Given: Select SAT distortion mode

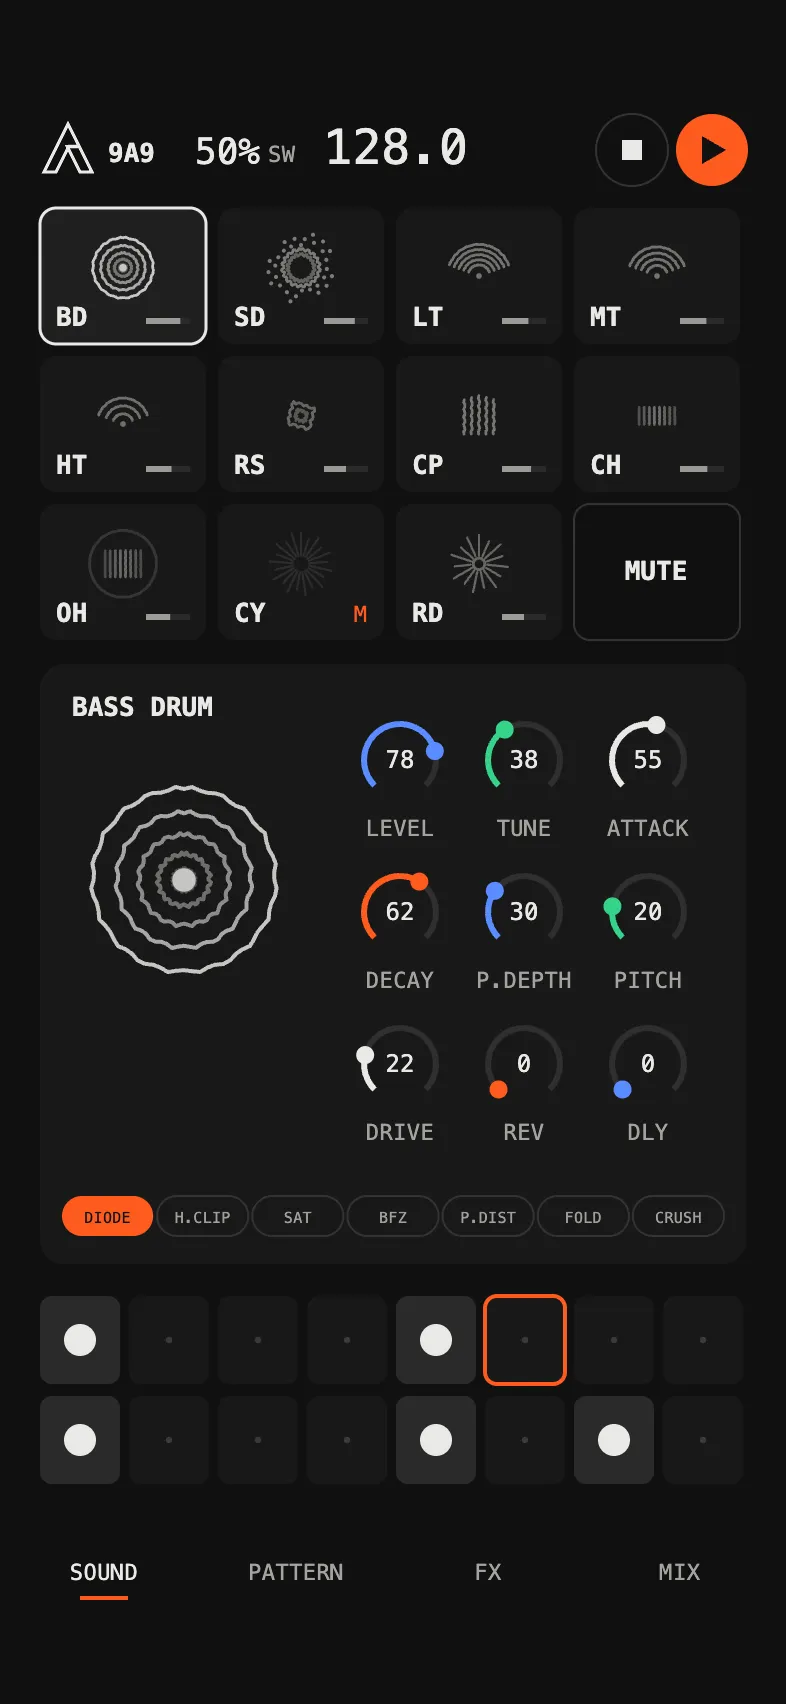Looking at the screenshot, I should pyautogui.click(x=297, y=1217).
